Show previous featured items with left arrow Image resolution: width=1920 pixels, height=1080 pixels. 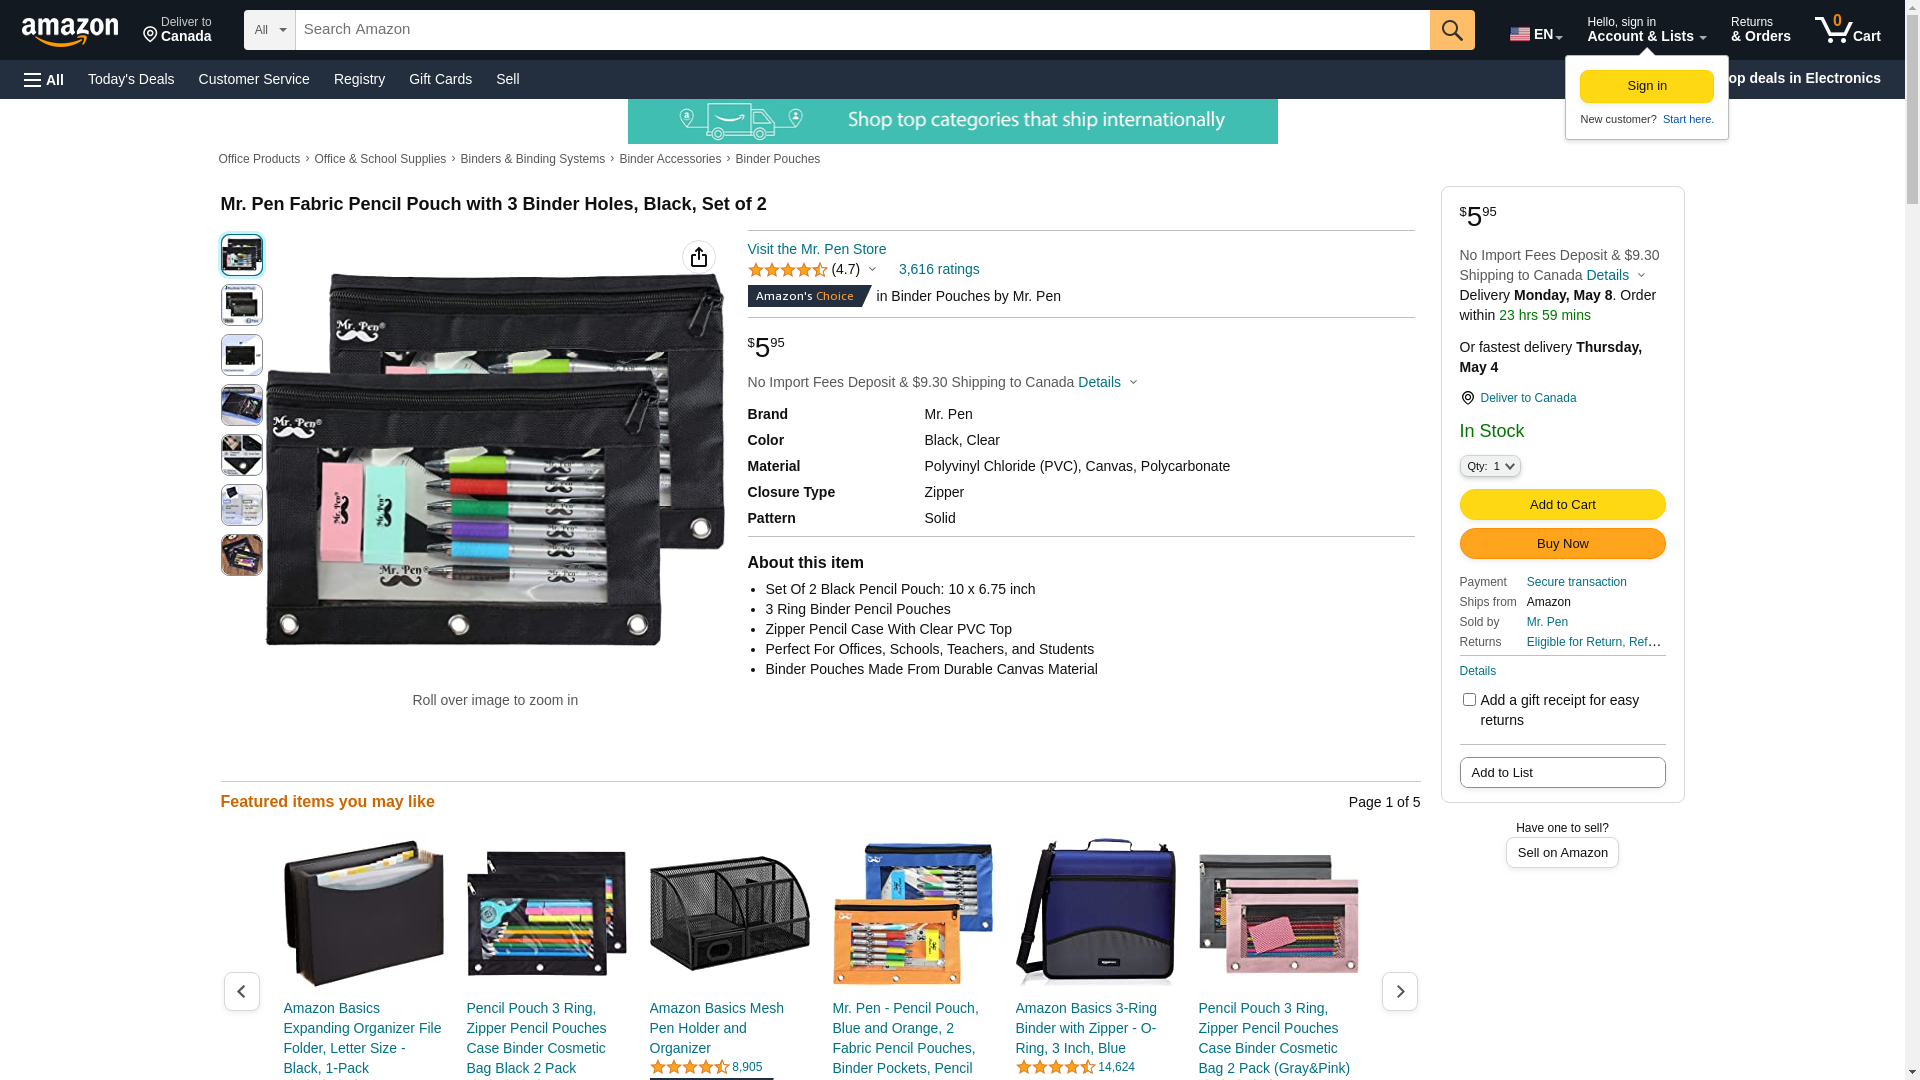[x=241, y=991]
